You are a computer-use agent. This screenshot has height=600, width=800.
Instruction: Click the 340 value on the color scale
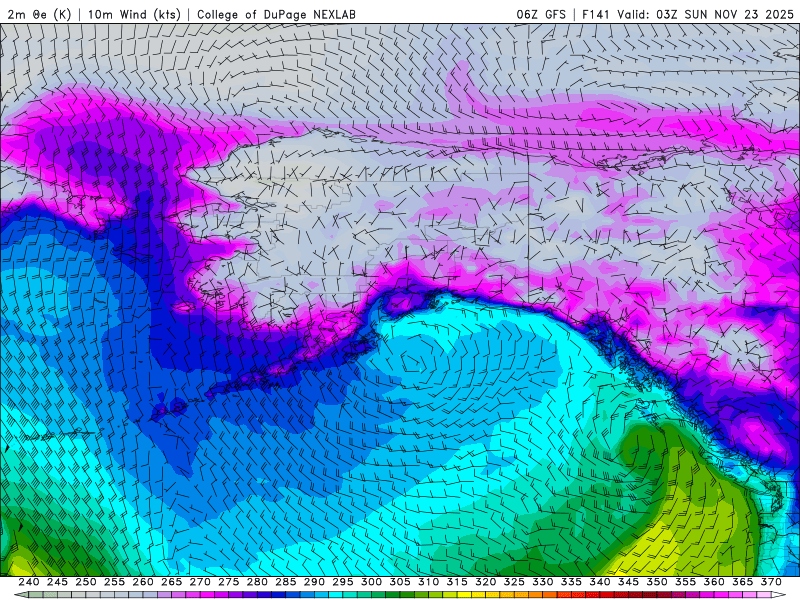tap(600, 582)
